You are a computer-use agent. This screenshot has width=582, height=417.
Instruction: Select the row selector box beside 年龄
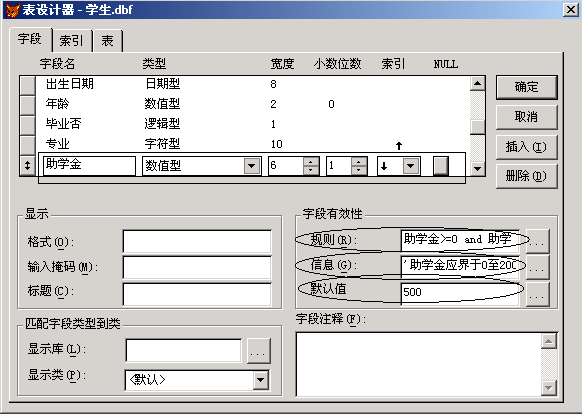pos(27,105)
